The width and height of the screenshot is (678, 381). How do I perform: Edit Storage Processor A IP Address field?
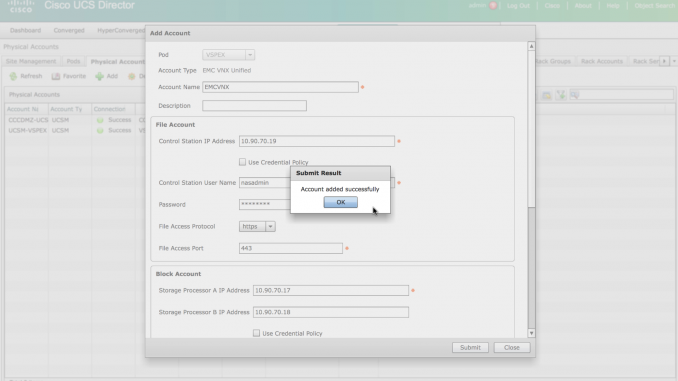(x=330, y=290)
